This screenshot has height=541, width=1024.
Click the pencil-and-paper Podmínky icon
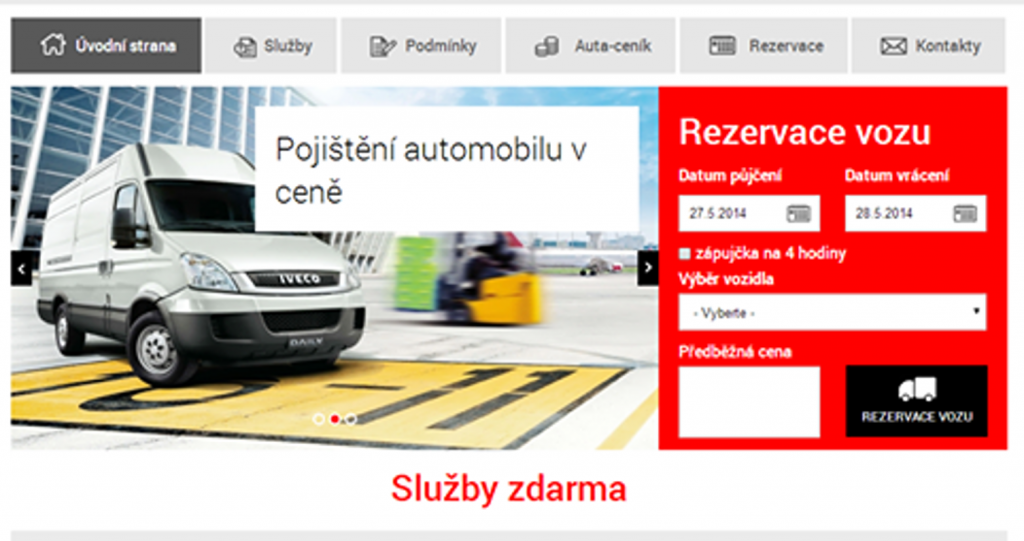coord(382,46)
